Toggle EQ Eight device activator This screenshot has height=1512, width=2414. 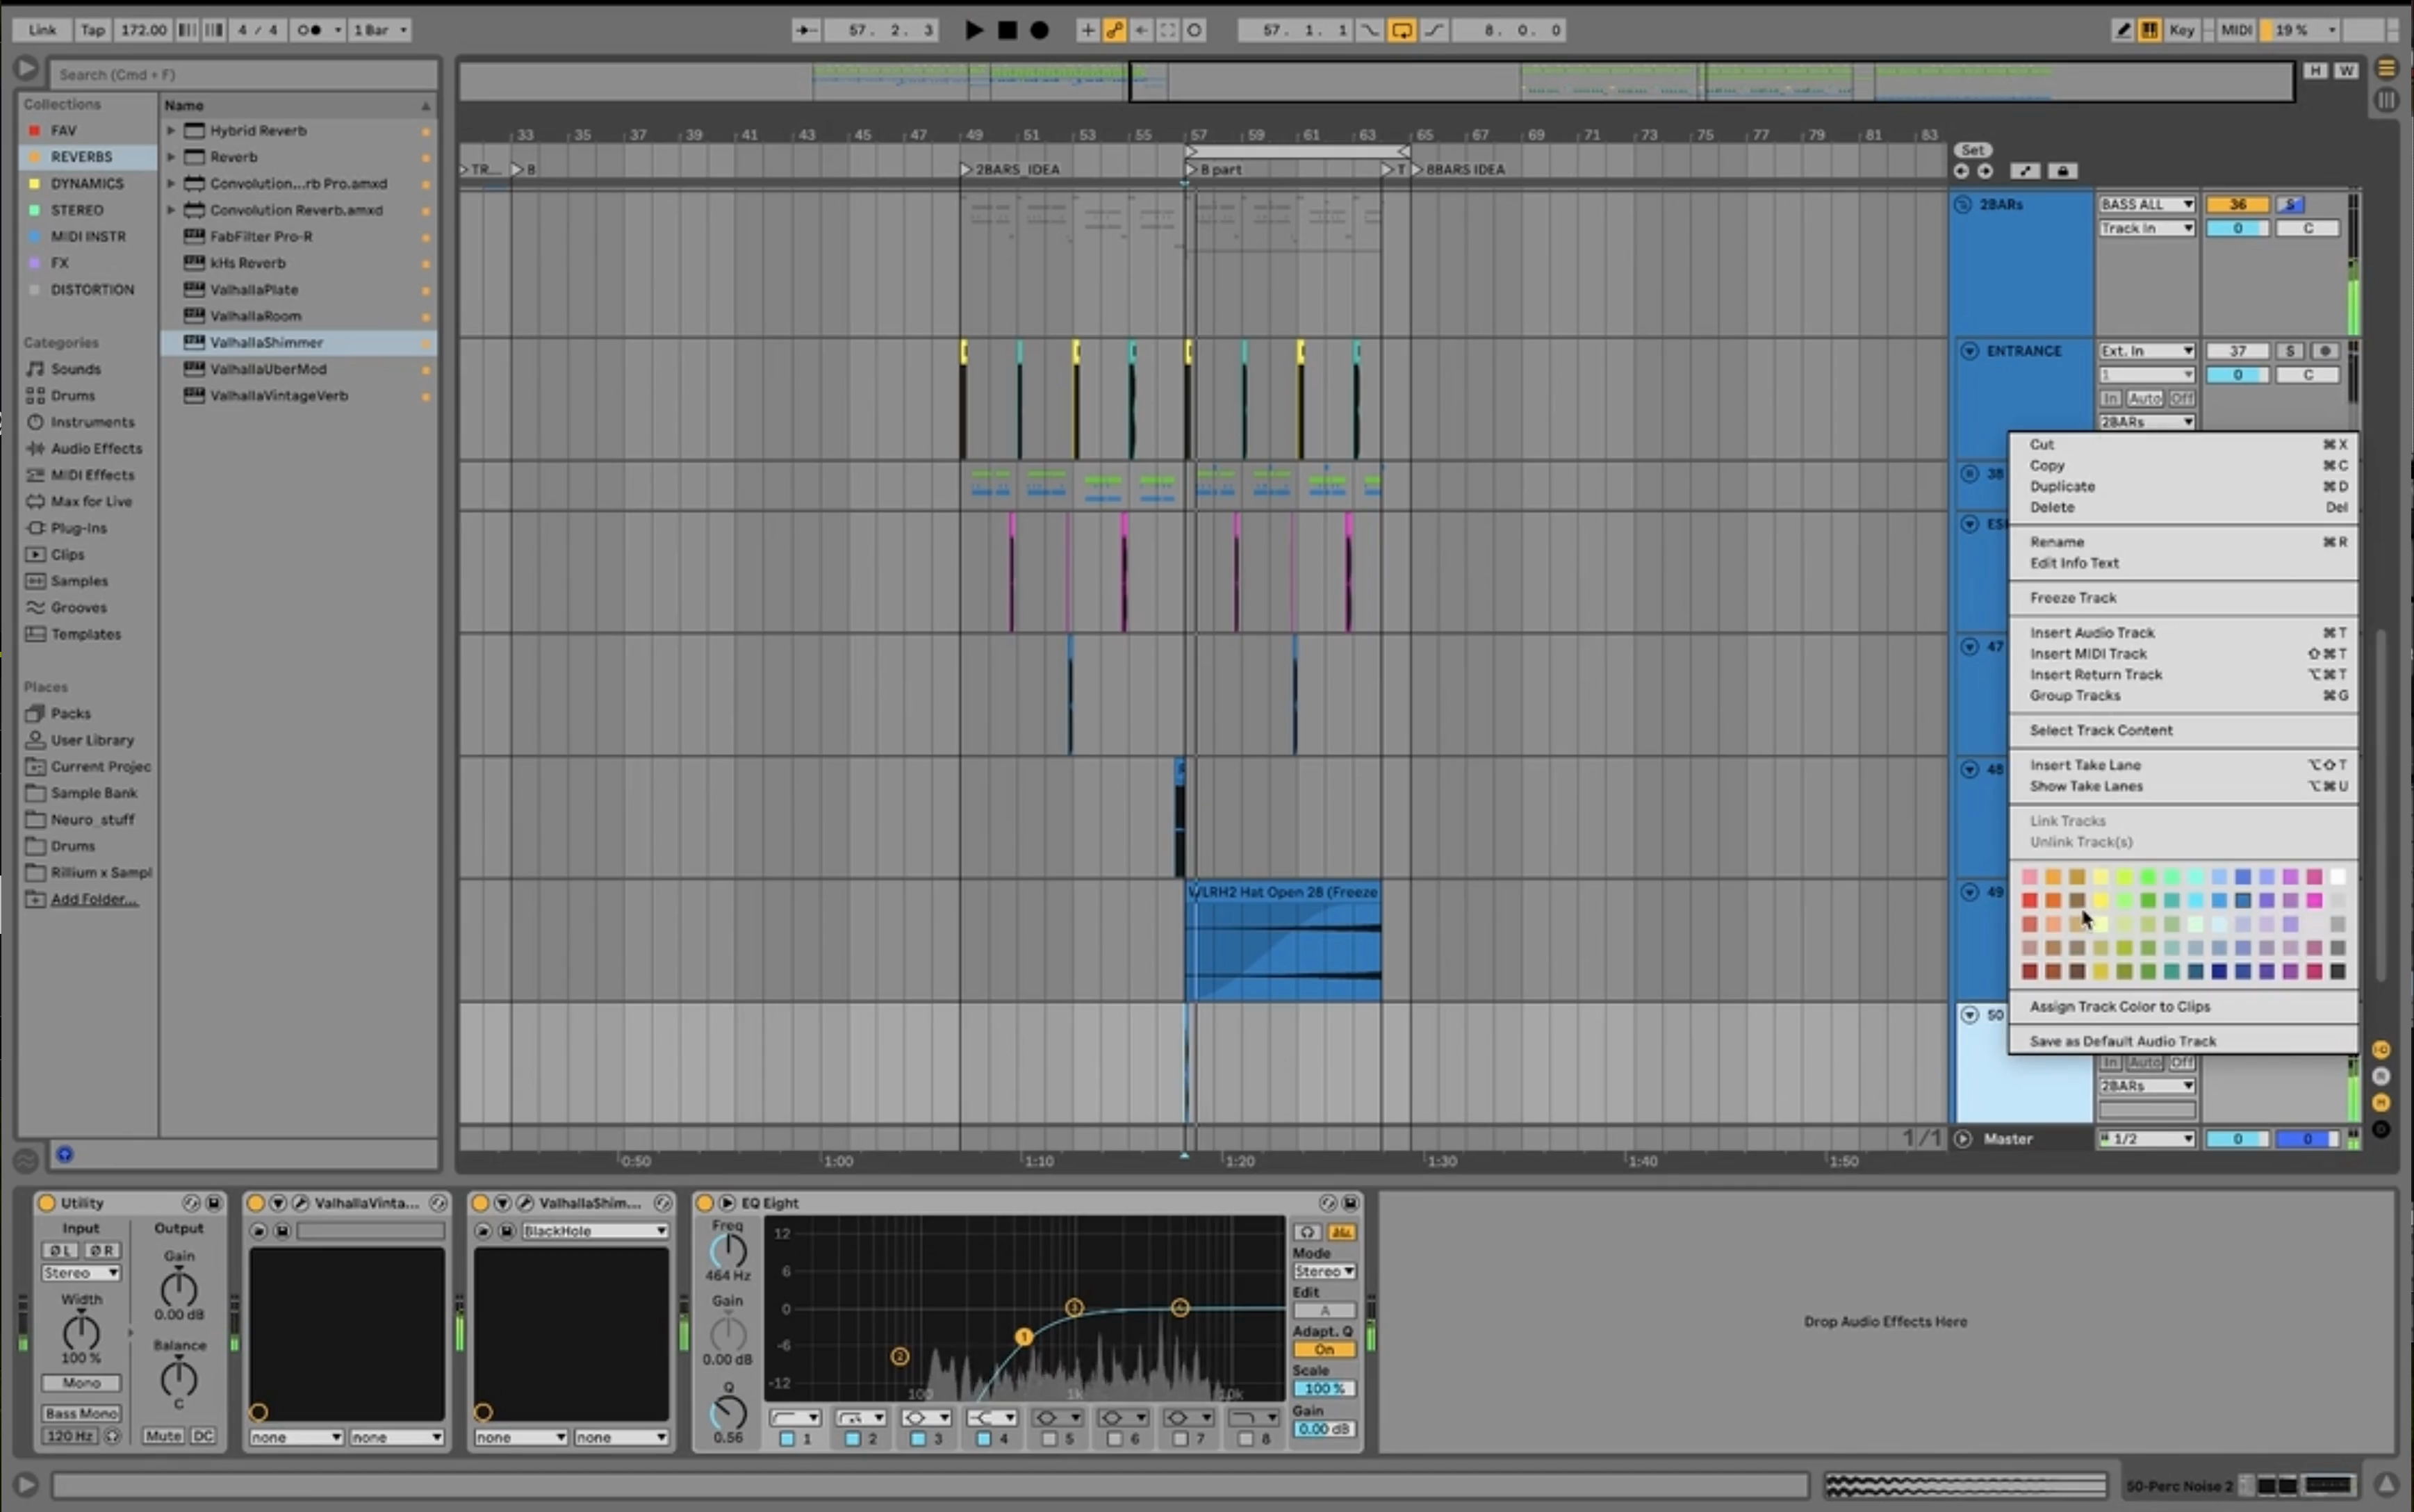coord(705,1203)
